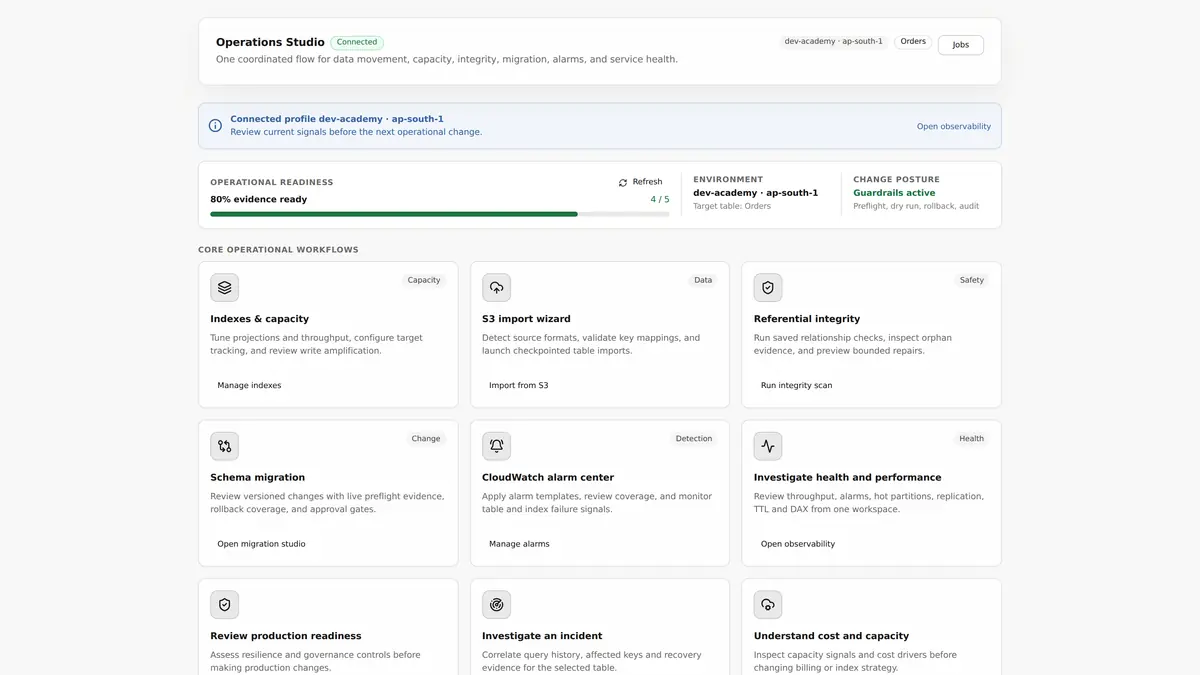This screenshot has width=1200, height=675.
Task: Click the Capacity tag
Action: click(424, 280)
